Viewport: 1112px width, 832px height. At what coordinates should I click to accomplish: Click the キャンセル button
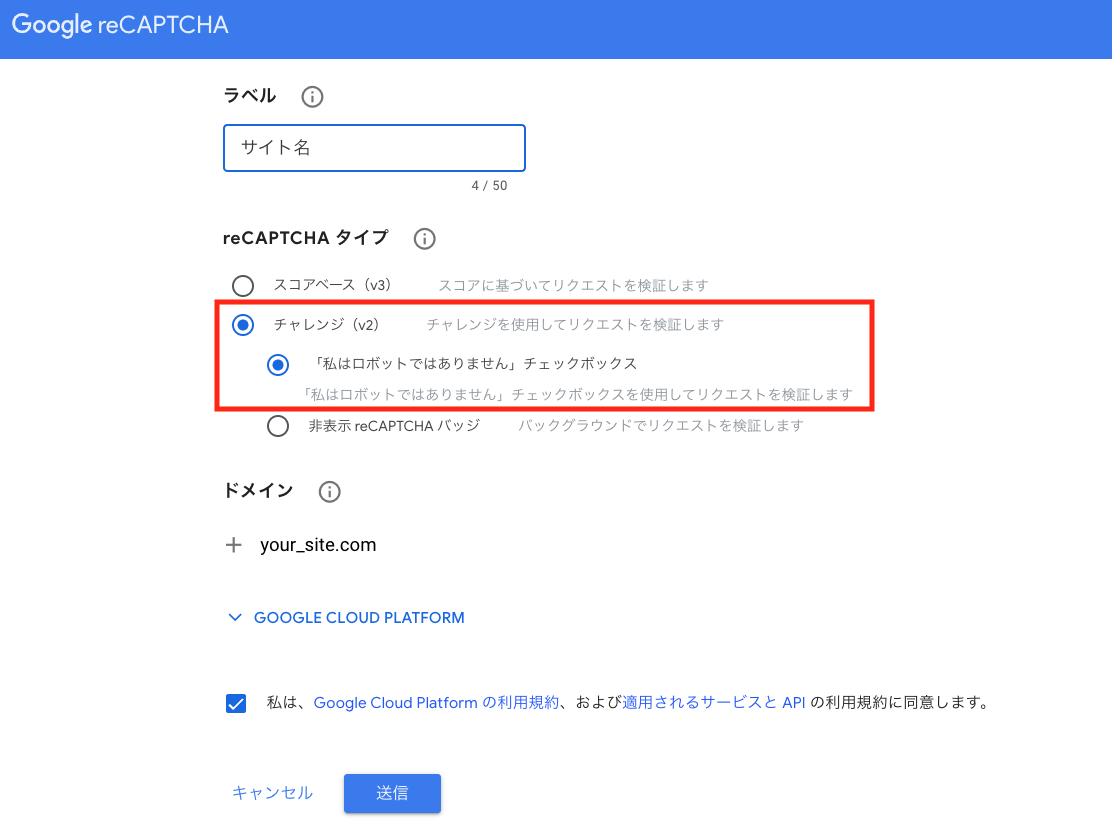pyautogui.click(x=272, y=792)
